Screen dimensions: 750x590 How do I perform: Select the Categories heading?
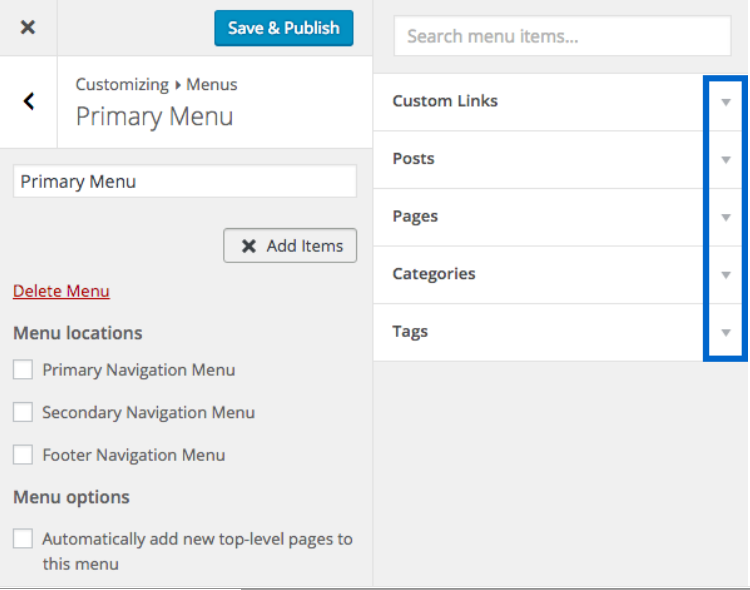pos(434,274)
